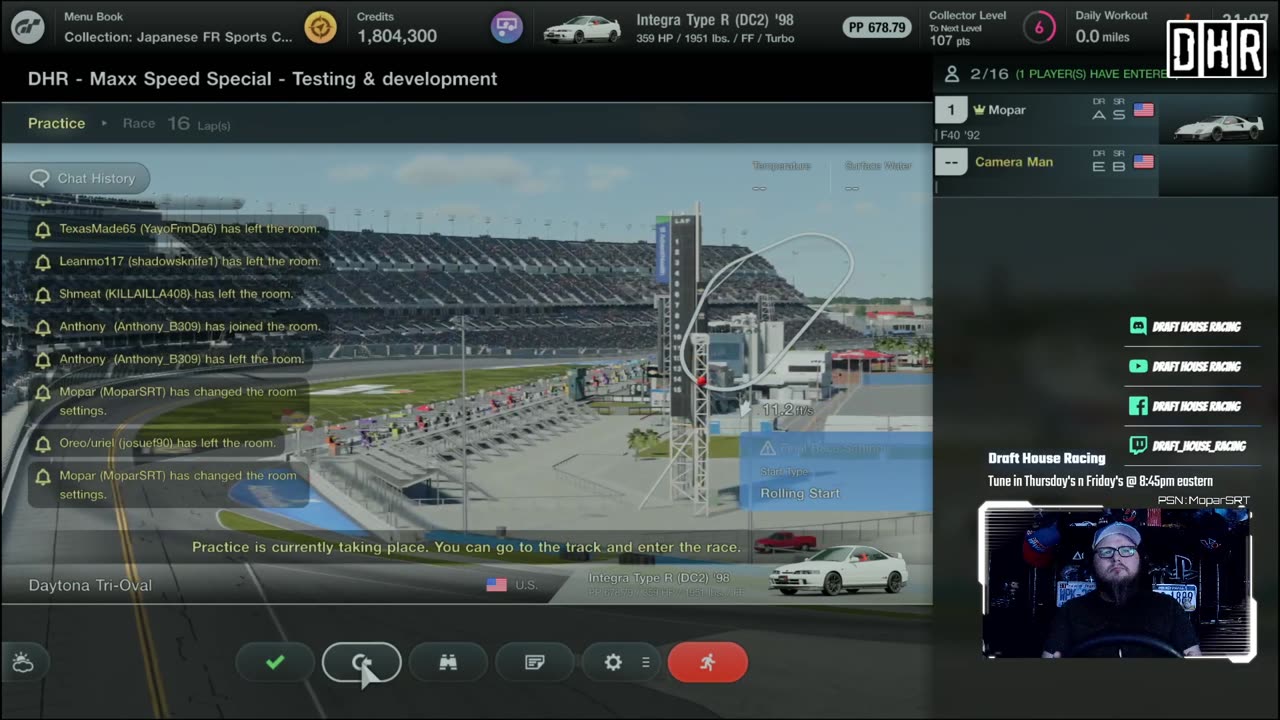Select the Integra Type R car thumbnail in header
1280x720 pixels.
pyautogui.click(x=582, y=29)
